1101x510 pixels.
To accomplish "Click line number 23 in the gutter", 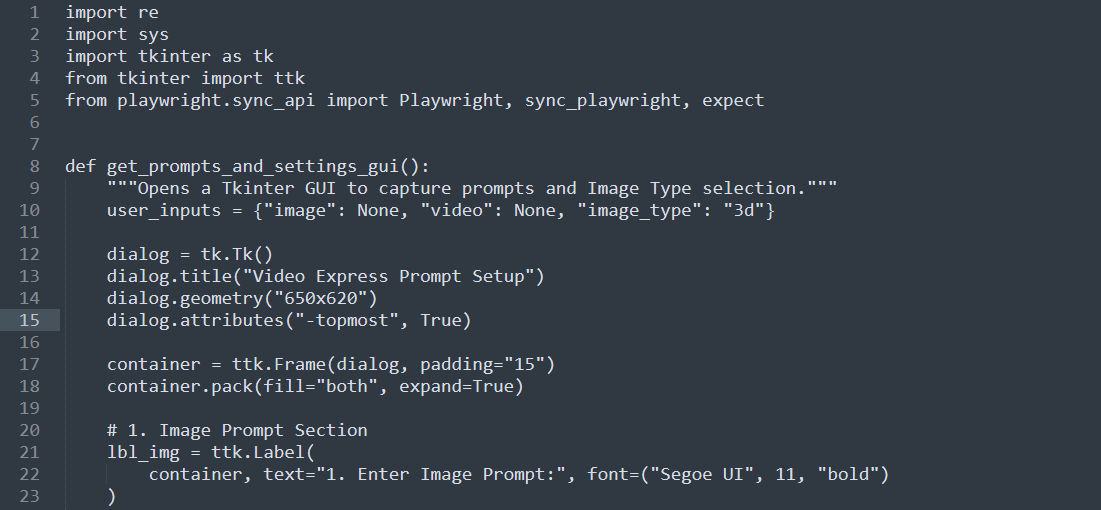I will coord(29,496).
